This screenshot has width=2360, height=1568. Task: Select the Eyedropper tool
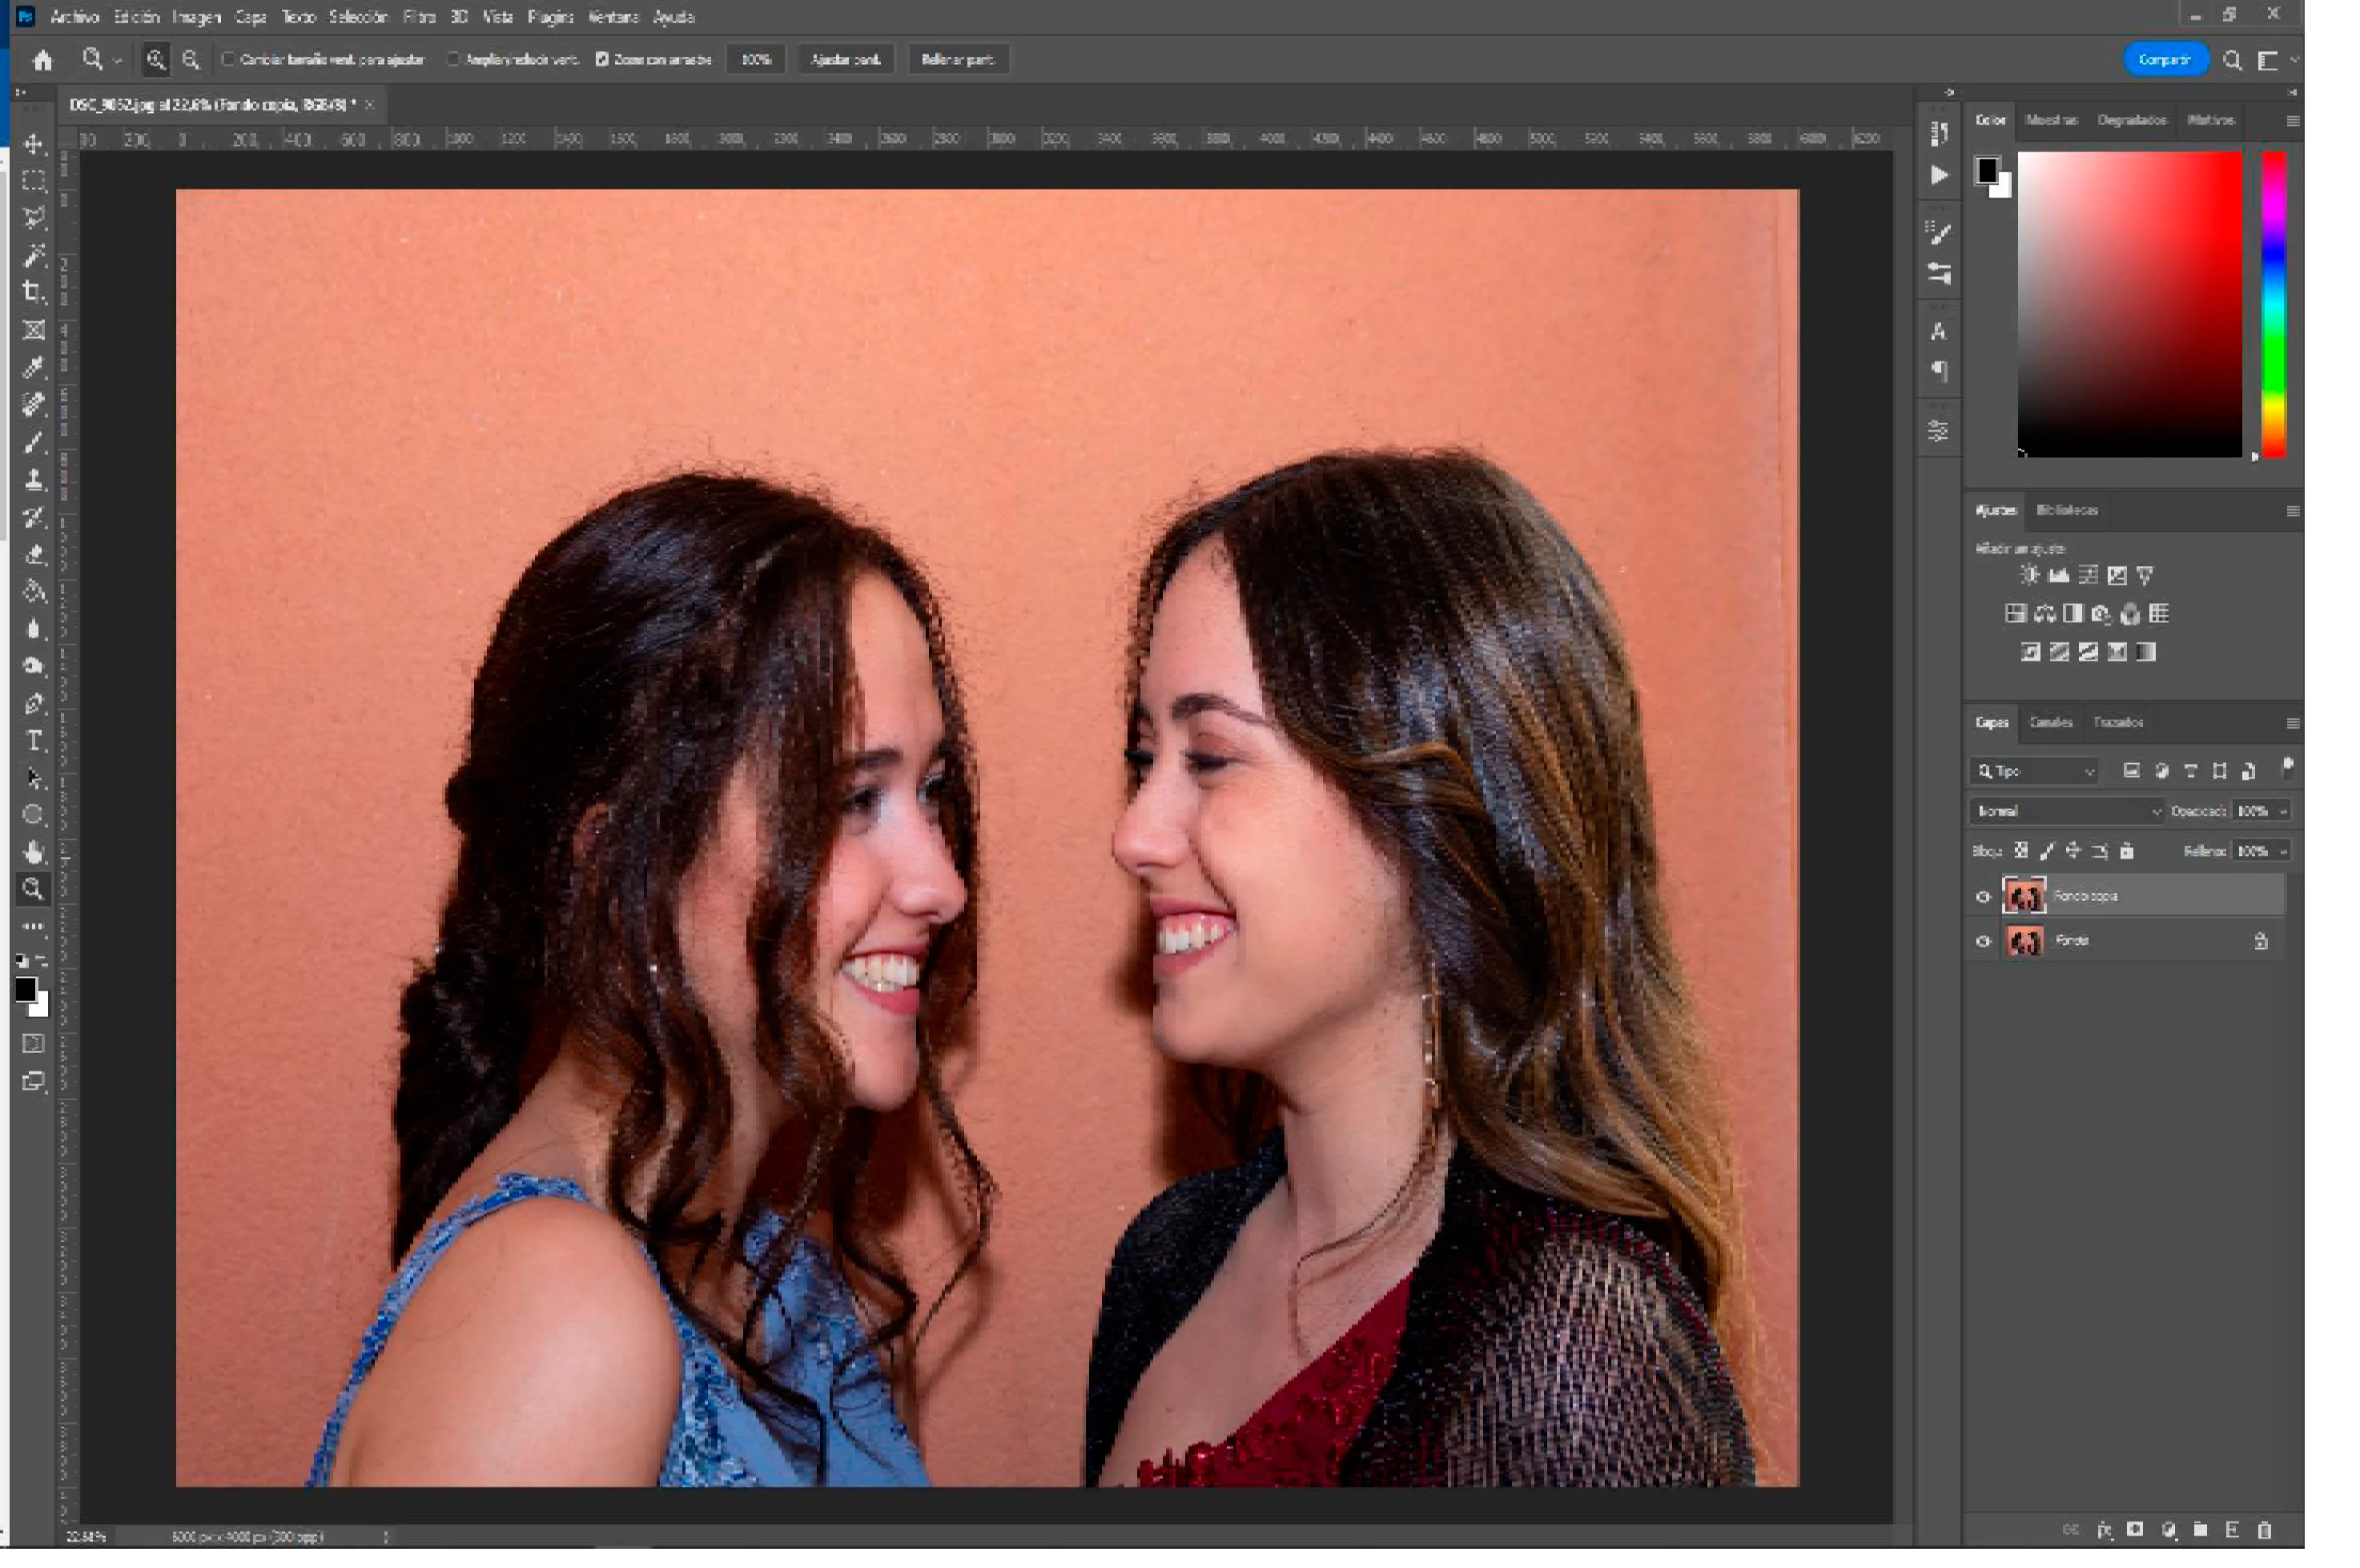click(x=34, y=368)
